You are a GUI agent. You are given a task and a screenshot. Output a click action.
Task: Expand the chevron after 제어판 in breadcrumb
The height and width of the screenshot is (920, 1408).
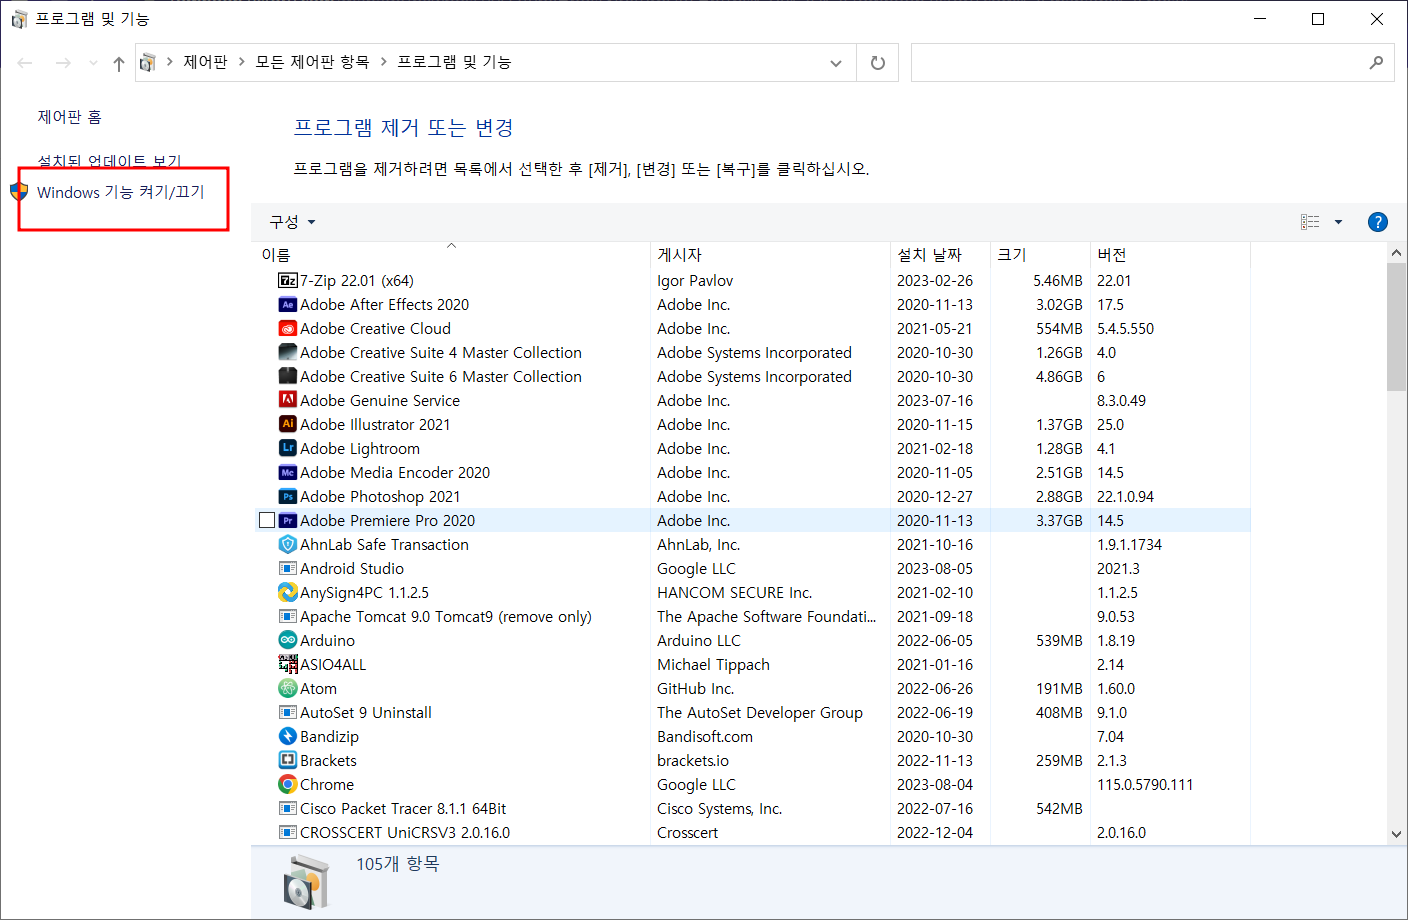241,62
